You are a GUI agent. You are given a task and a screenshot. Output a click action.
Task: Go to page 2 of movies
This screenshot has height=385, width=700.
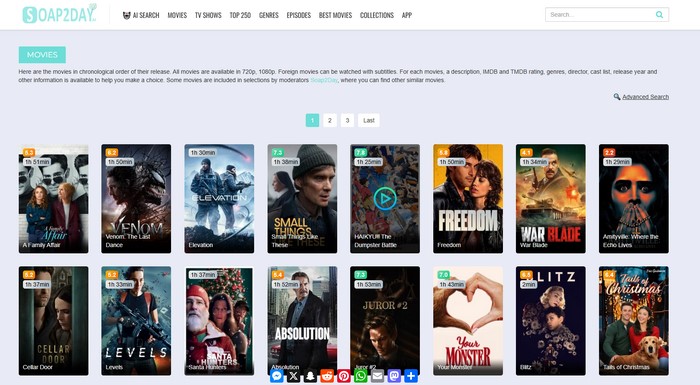[330, 121]
